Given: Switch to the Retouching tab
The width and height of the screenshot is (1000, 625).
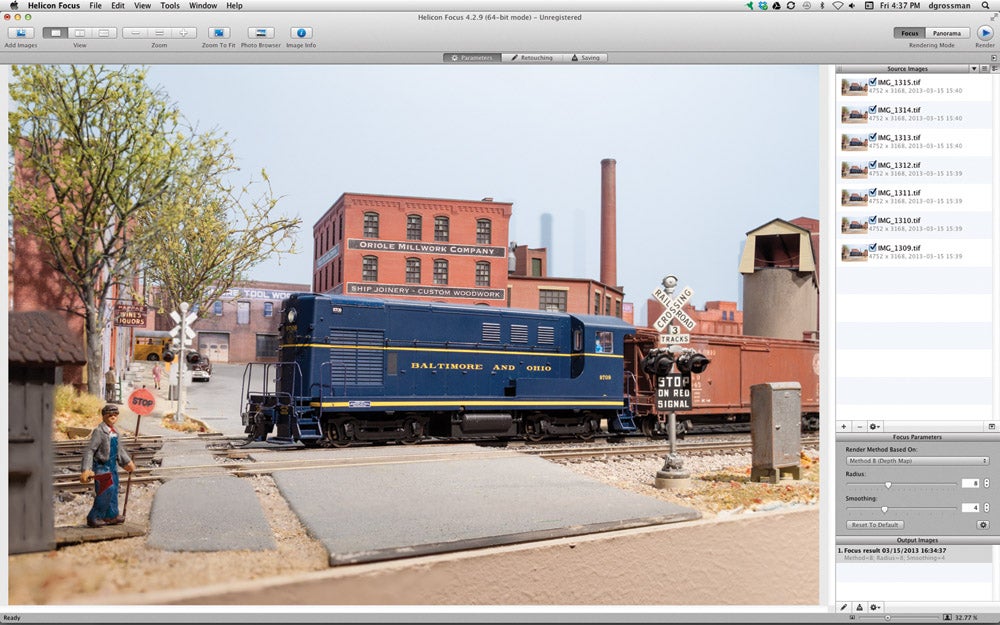Looking at the screenshot, I should 532,57.
